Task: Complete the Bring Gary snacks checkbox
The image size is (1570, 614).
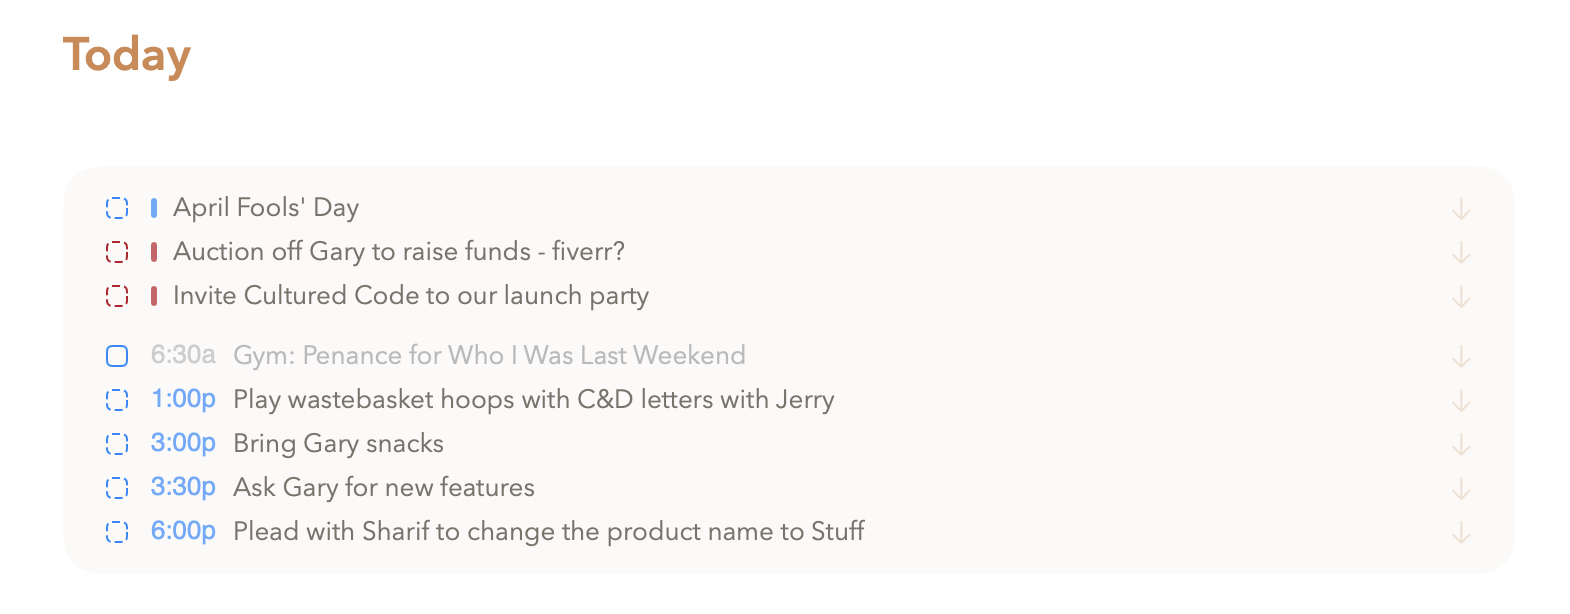Action: coord(117,444)
